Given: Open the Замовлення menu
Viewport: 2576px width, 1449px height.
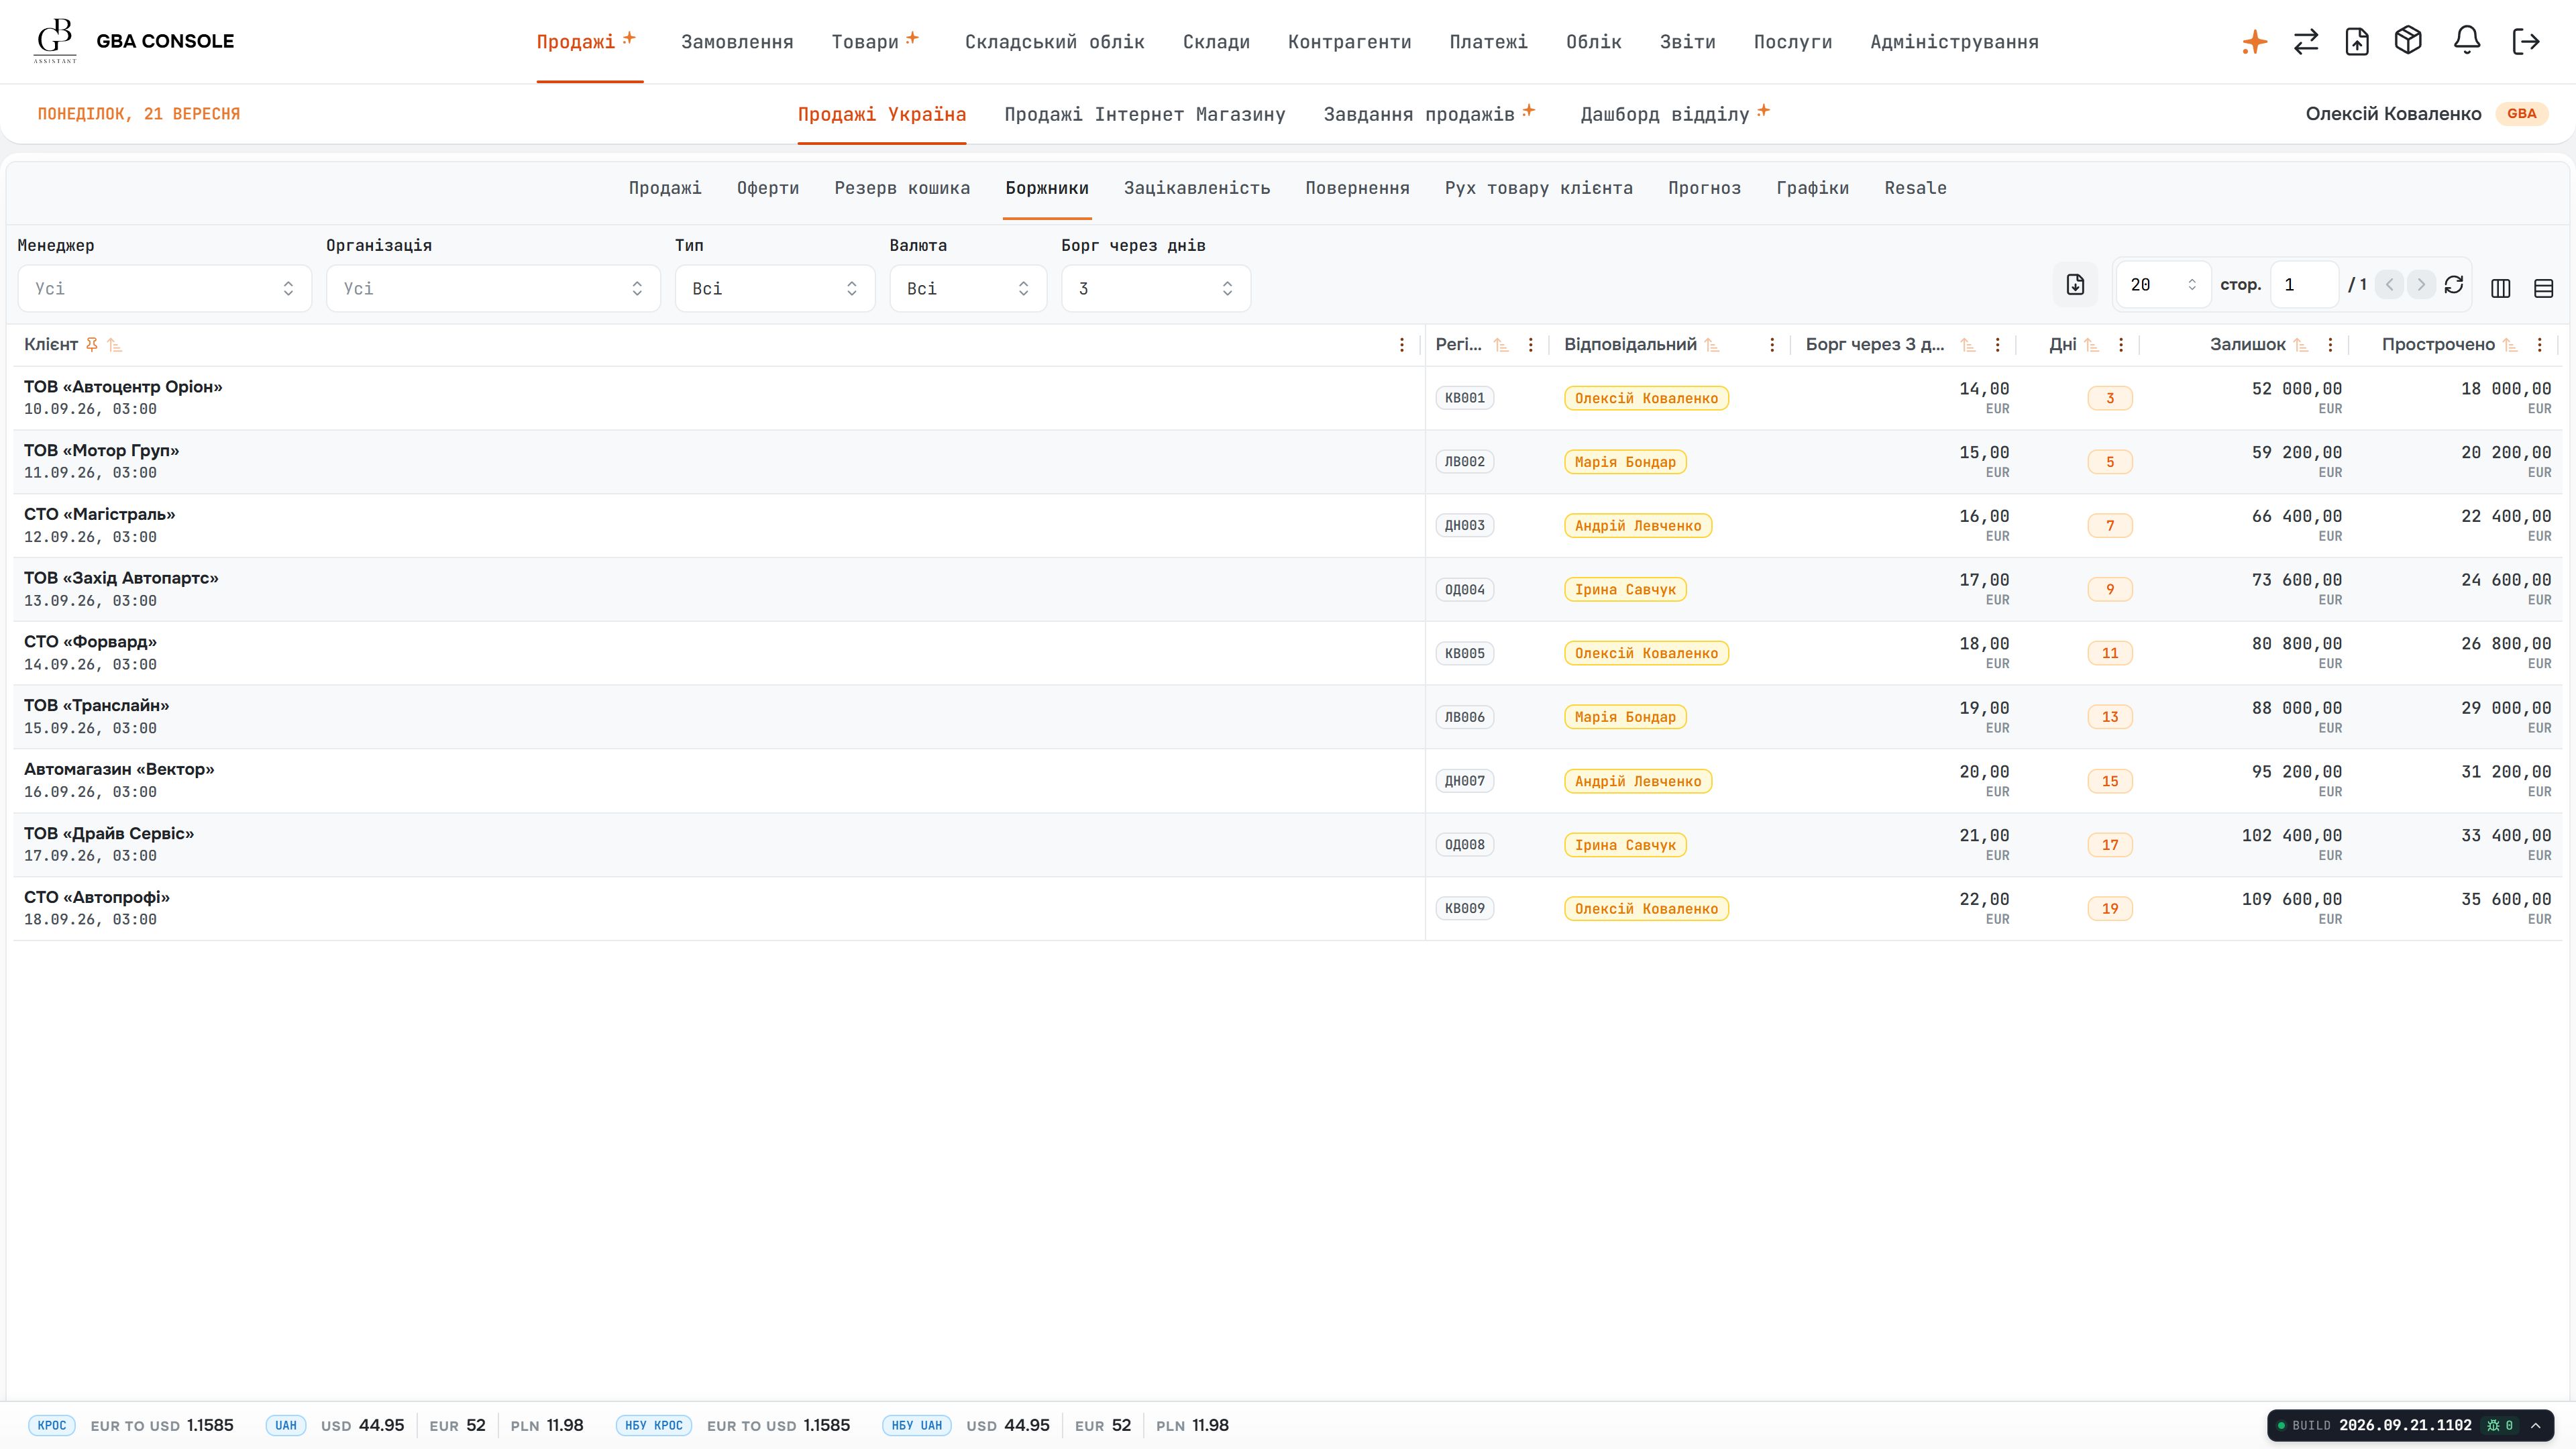Looking at the screenshot, I should [x=737, y=42].
